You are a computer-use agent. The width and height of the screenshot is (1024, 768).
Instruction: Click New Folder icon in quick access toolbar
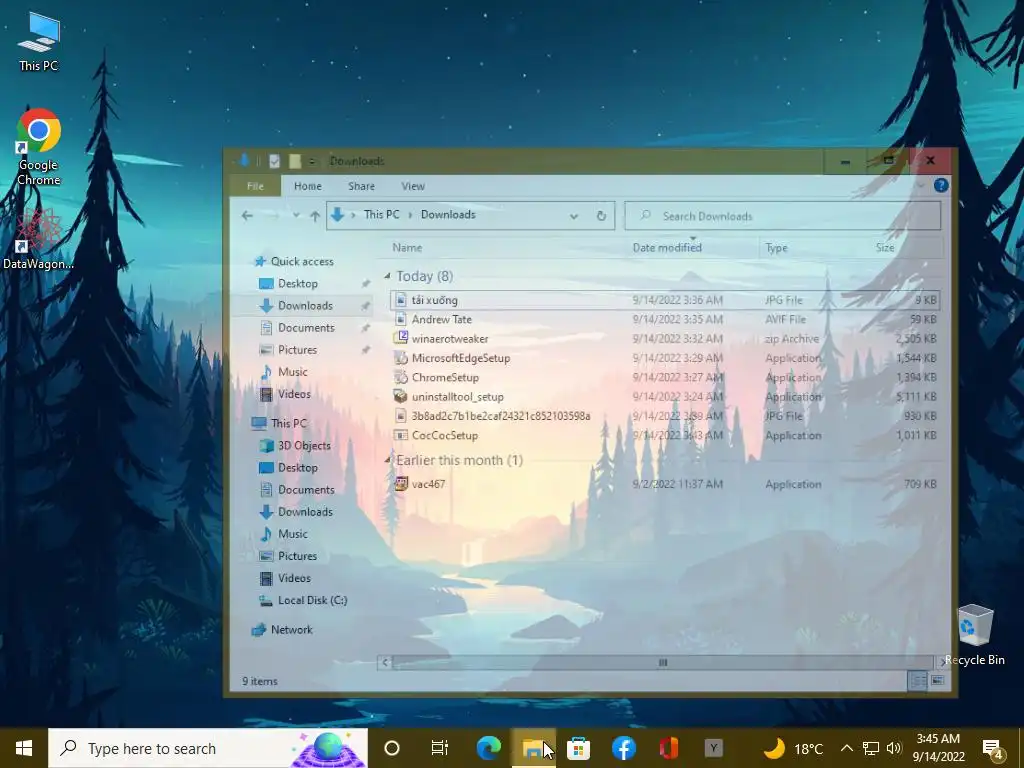(295, 161)
